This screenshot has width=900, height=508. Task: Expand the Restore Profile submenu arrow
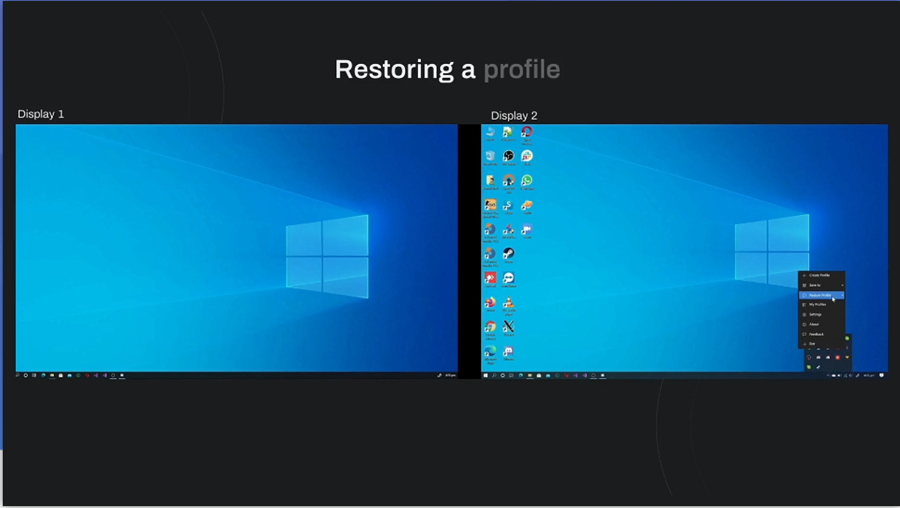tap(842, 295)
